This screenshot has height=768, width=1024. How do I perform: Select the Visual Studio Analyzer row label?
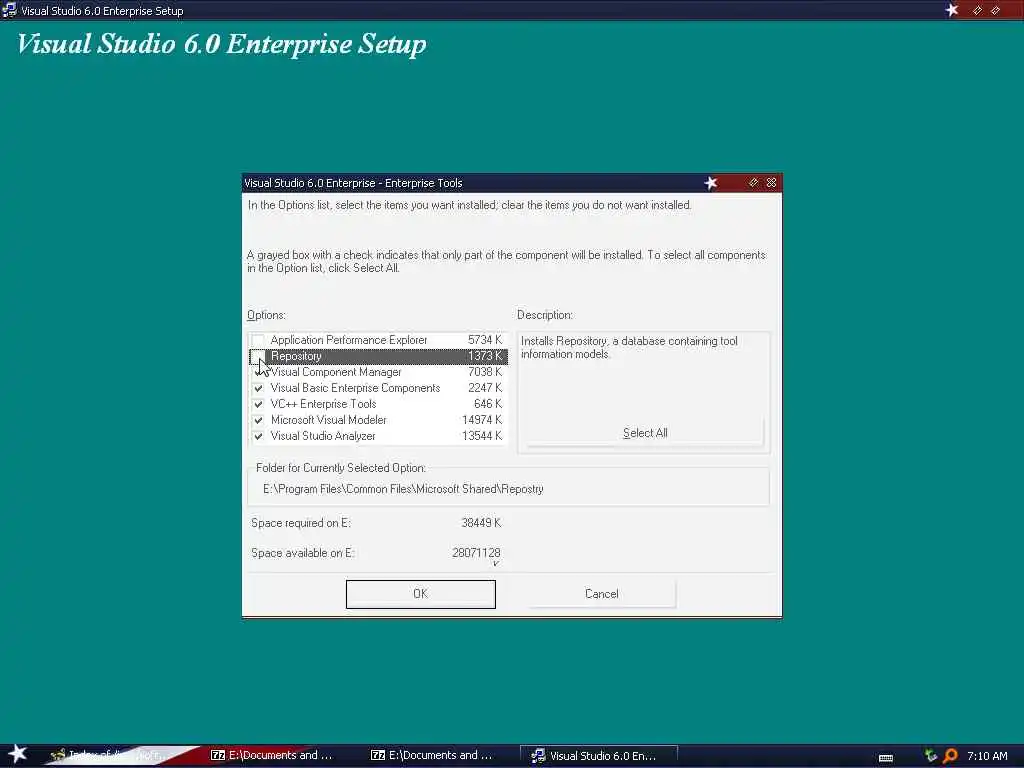323,436
